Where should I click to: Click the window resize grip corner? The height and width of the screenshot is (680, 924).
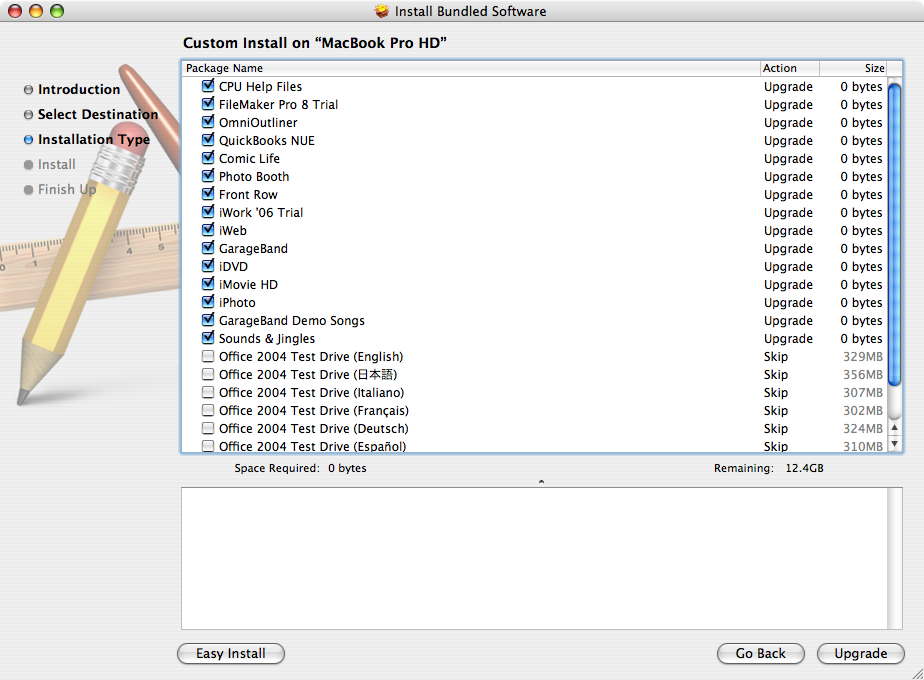pos(917,673)
